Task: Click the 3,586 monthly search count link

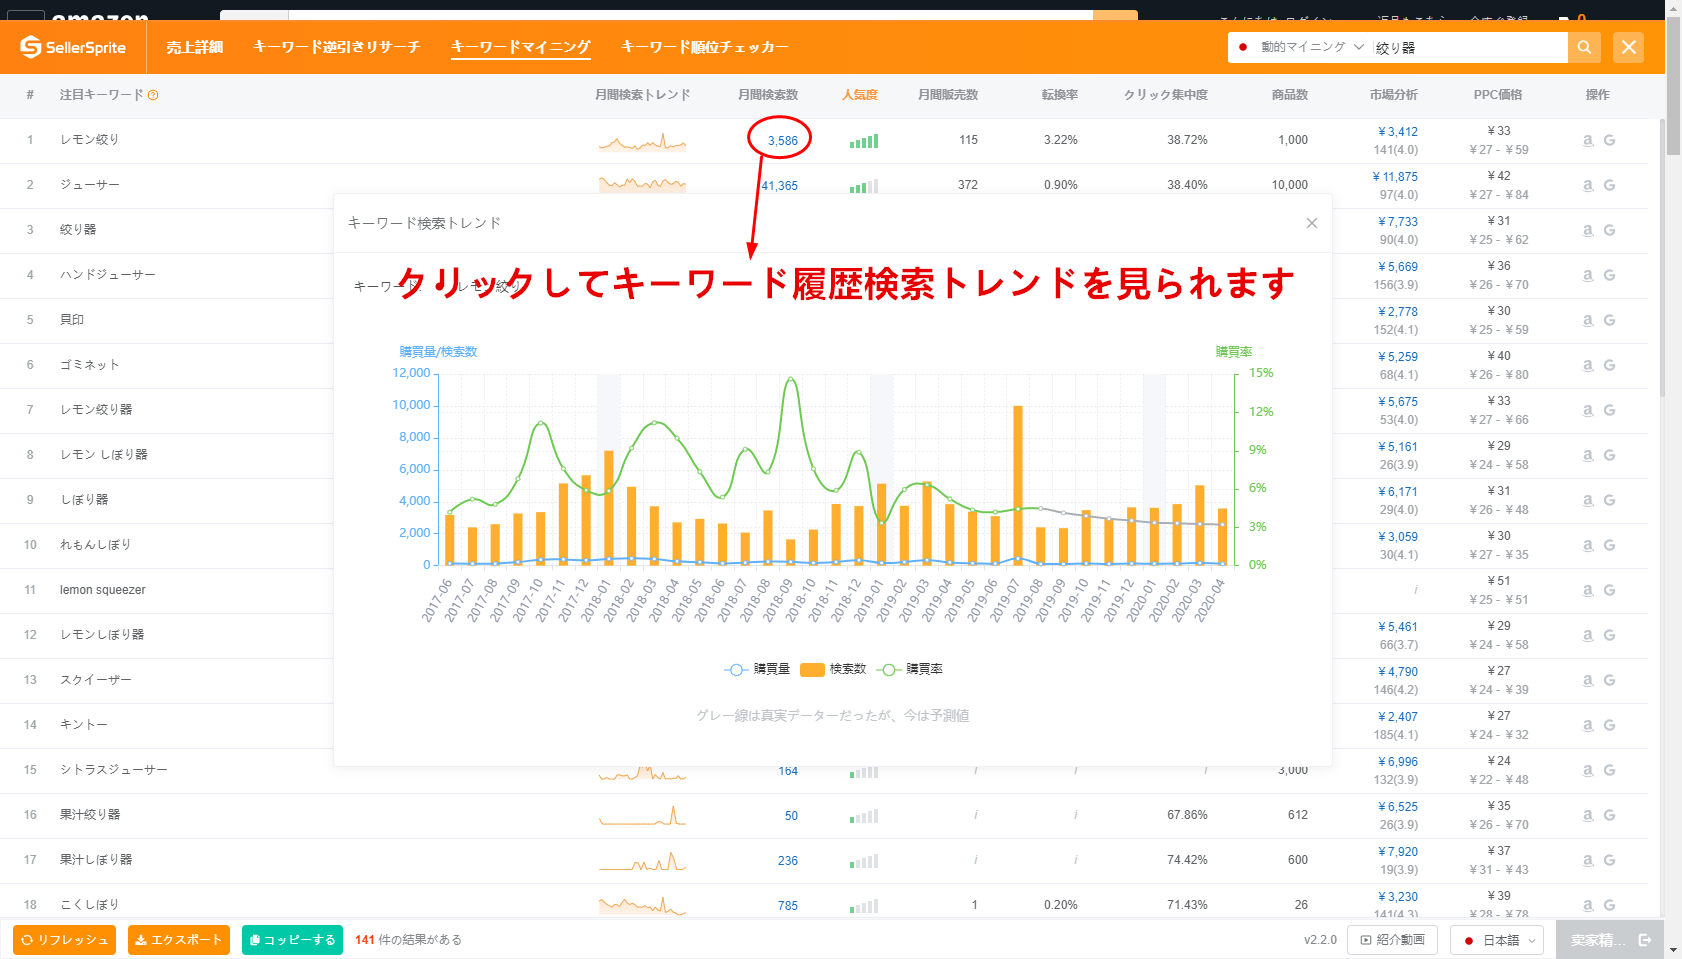Action: click(782, 140)
